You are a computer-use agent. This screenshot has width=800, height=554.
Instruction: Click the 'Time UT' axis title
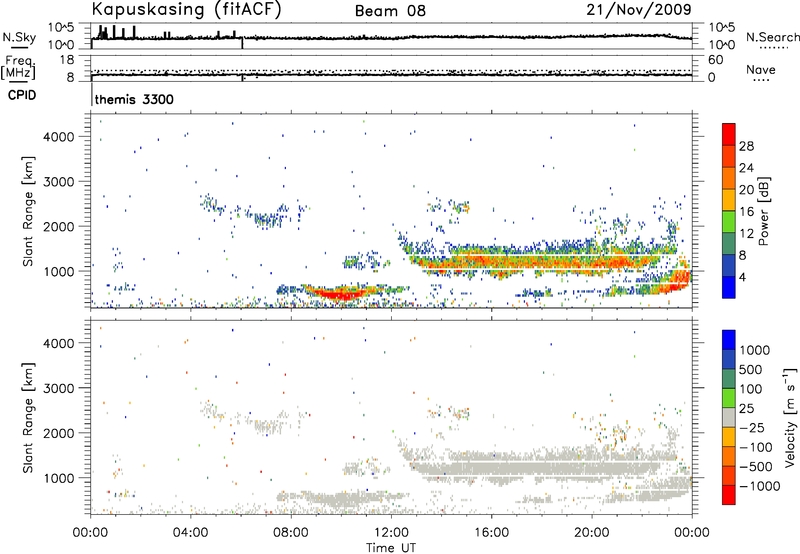click(391, 547)
